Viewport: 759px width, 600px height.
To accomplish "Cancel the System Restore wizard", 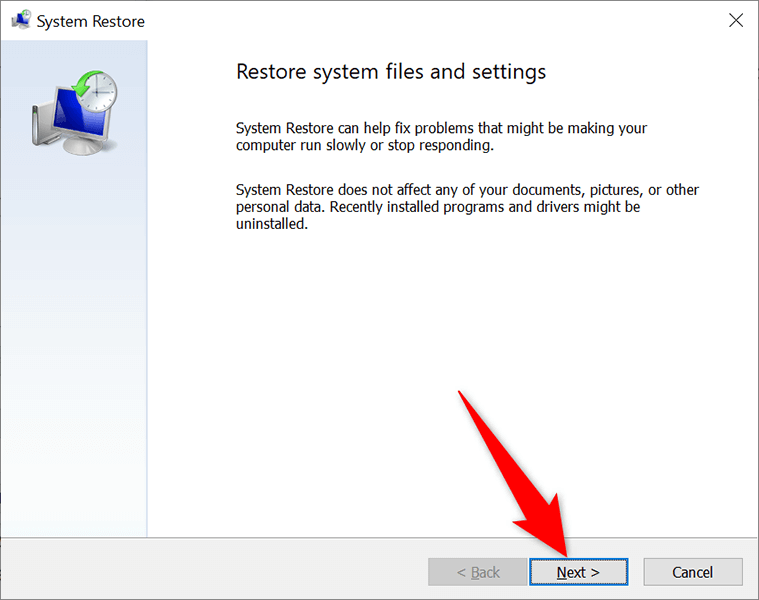I will (x=693, y=572).
